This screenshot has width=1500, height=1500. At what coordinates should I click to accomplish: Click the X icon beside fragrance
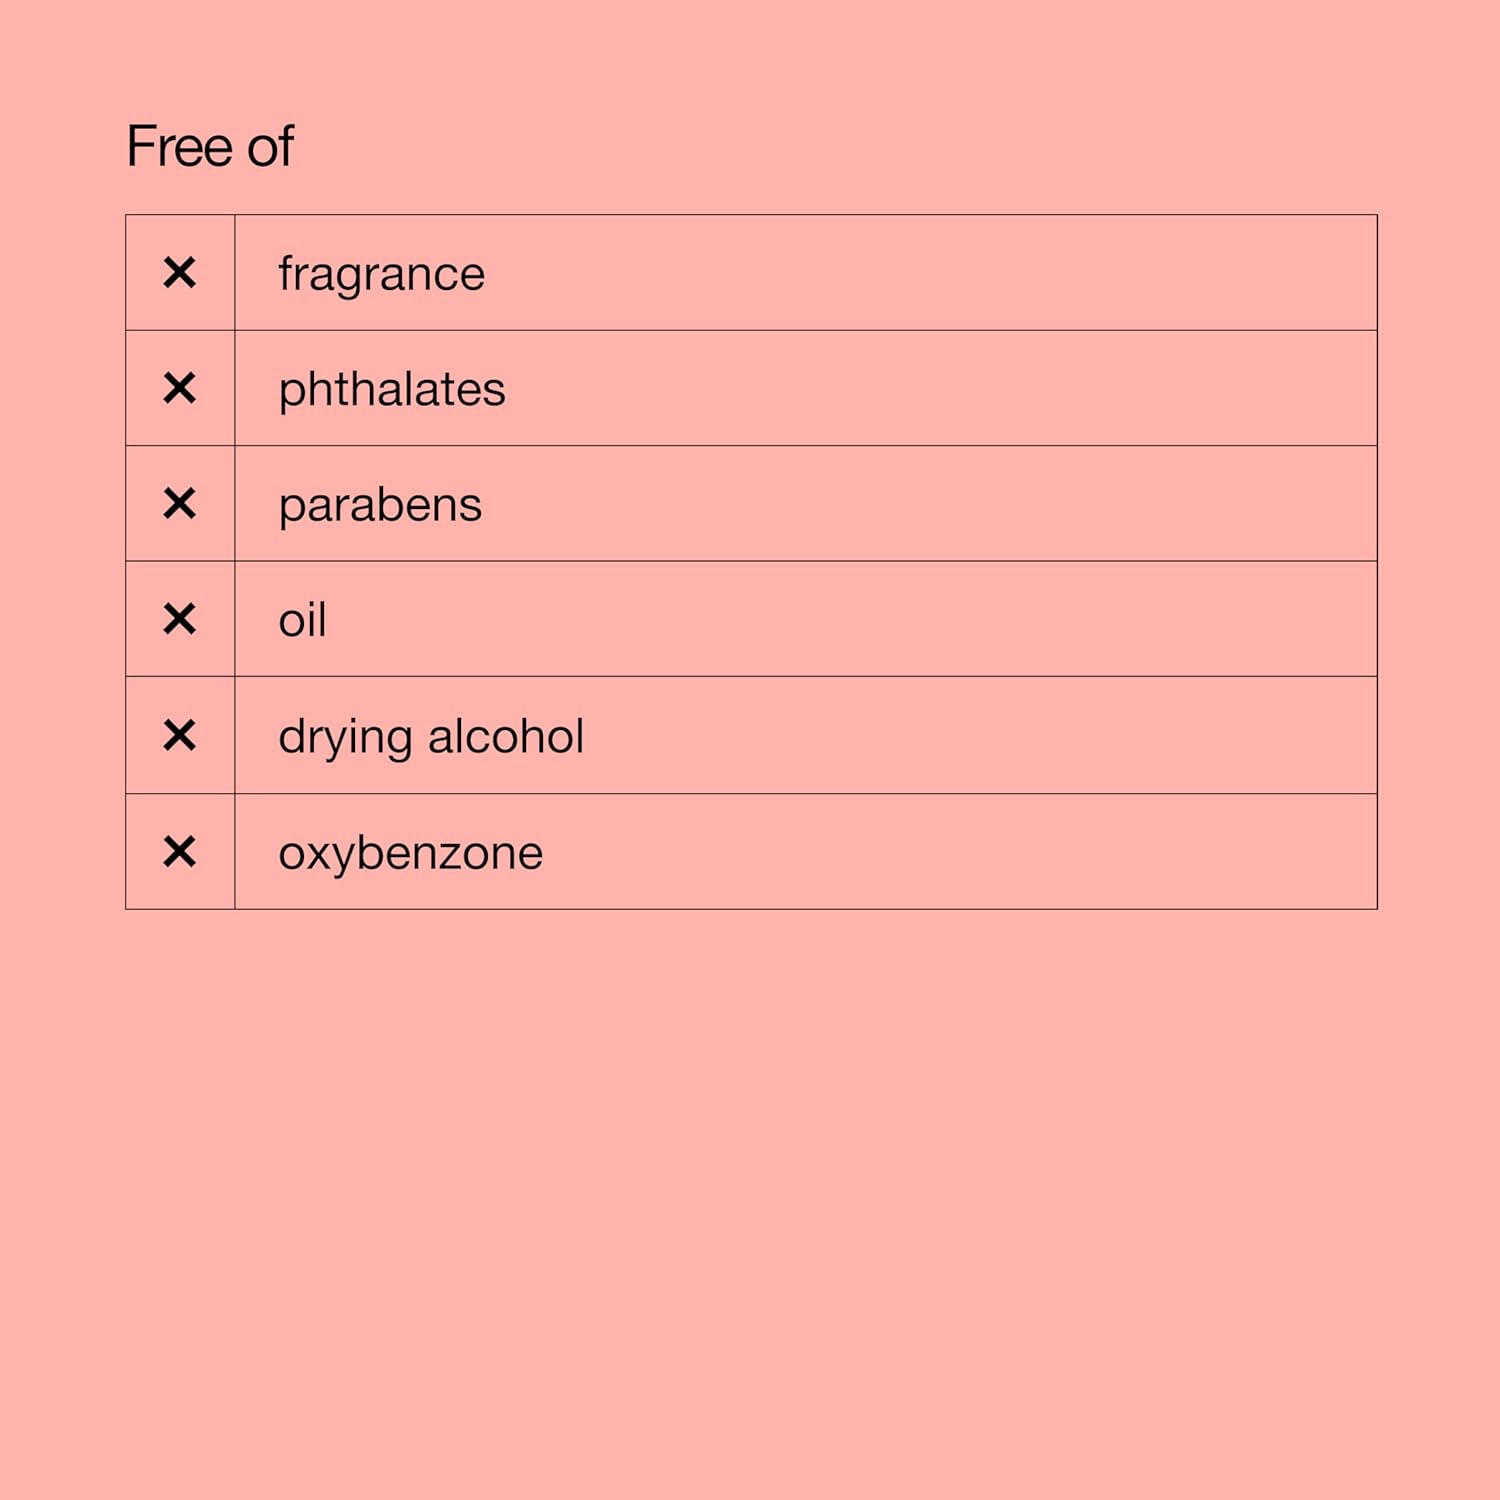click(180, 273)
